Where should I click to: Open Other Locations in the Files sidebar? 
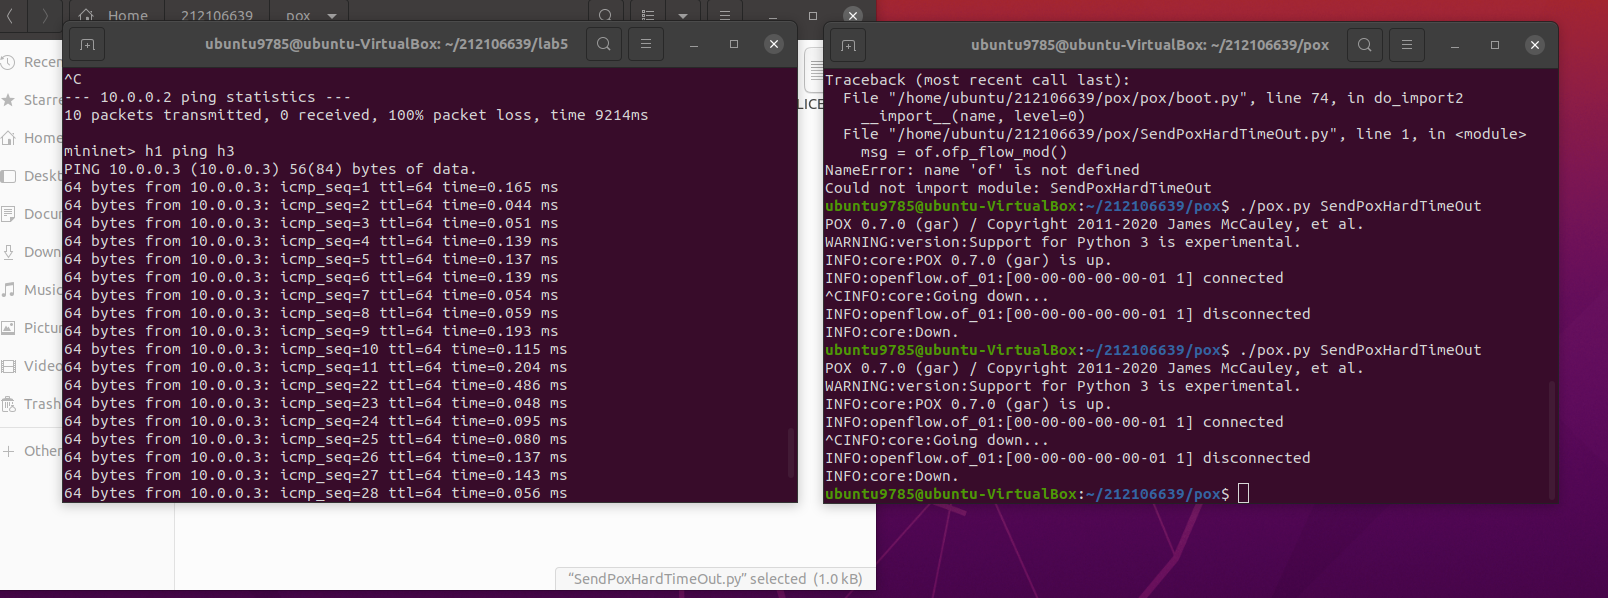32,451
